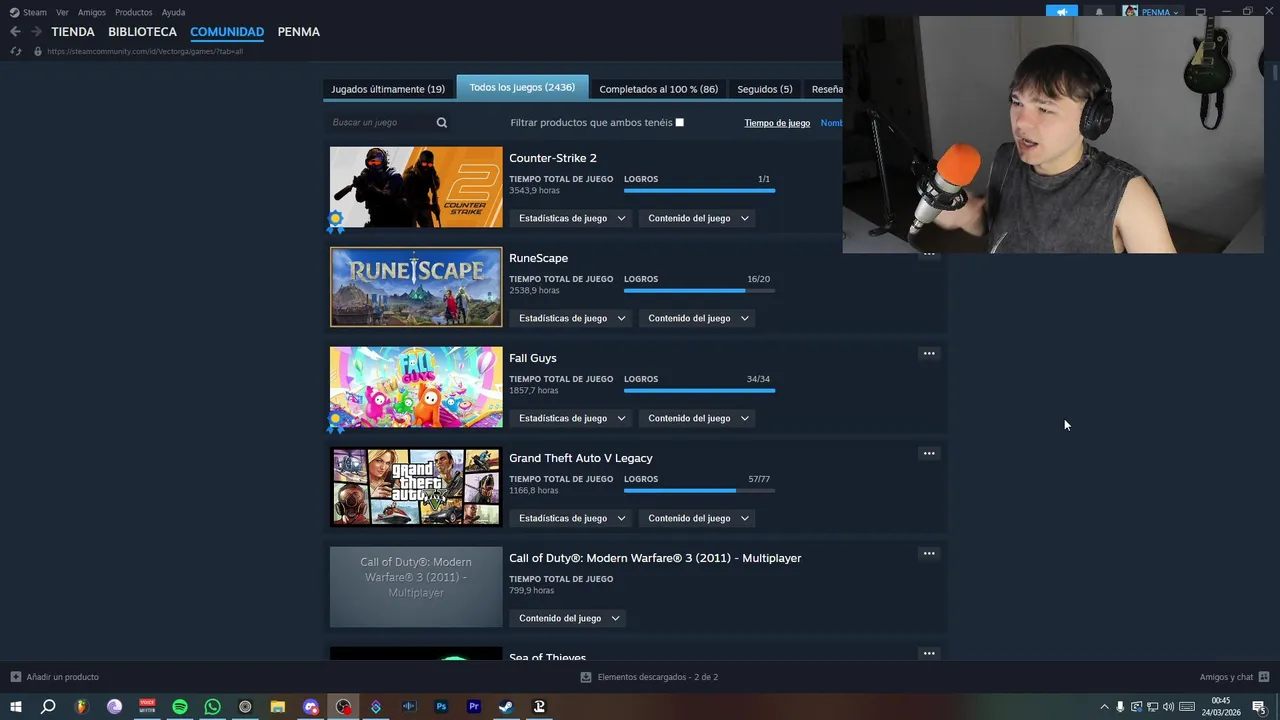The image size is (1280, 720).
Task: Sort by Tiempo de juego
Action: coord(777,123)
